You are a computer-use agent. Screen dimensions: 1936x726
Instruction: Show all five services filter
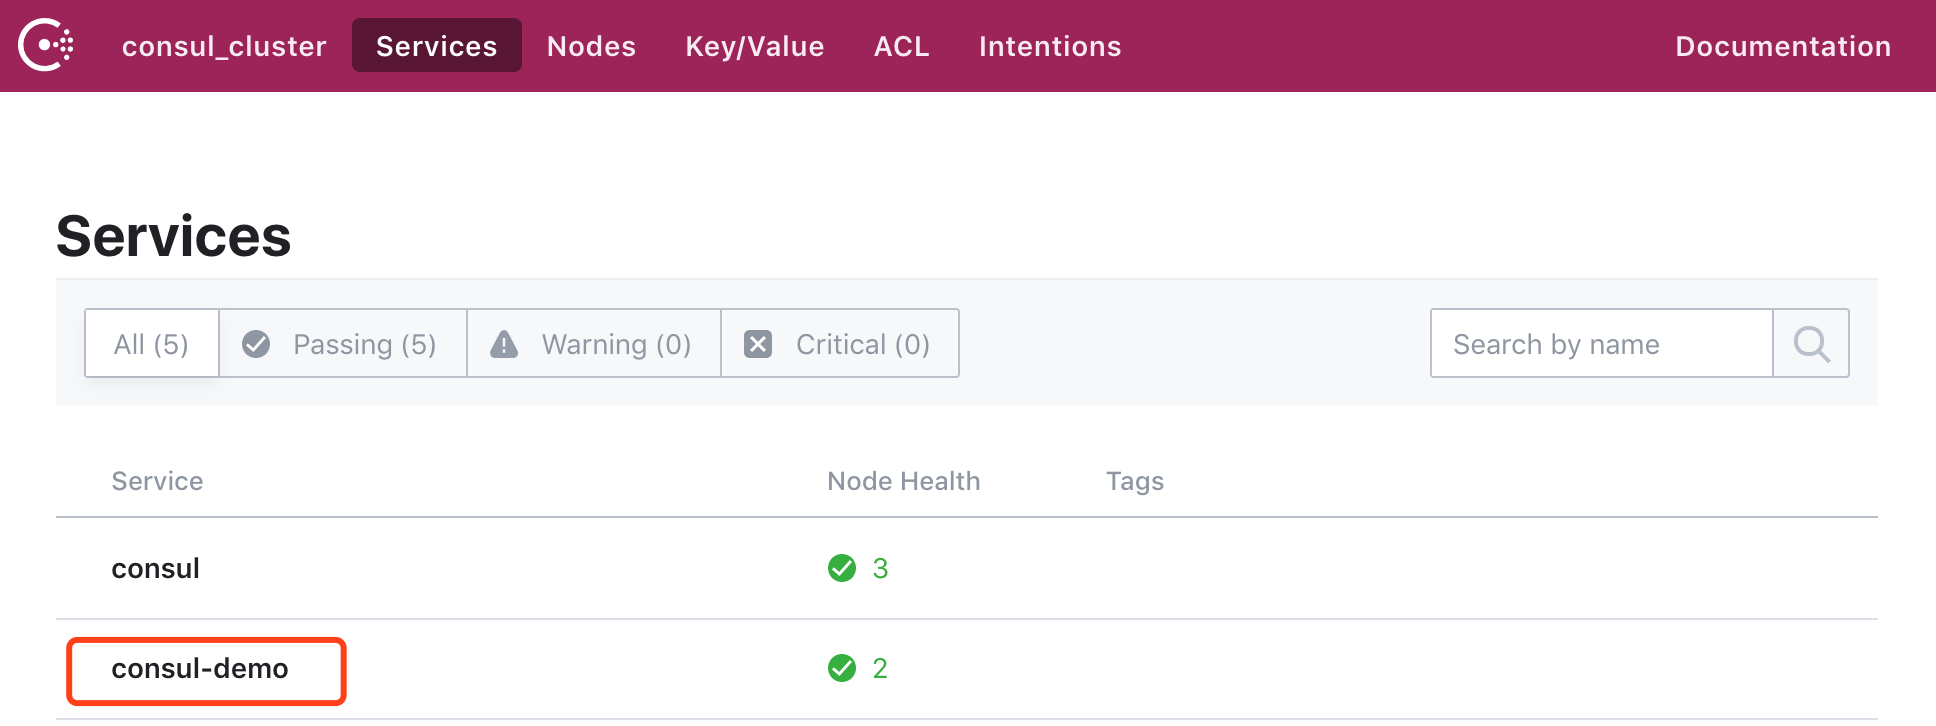click(x=151, y=344)
